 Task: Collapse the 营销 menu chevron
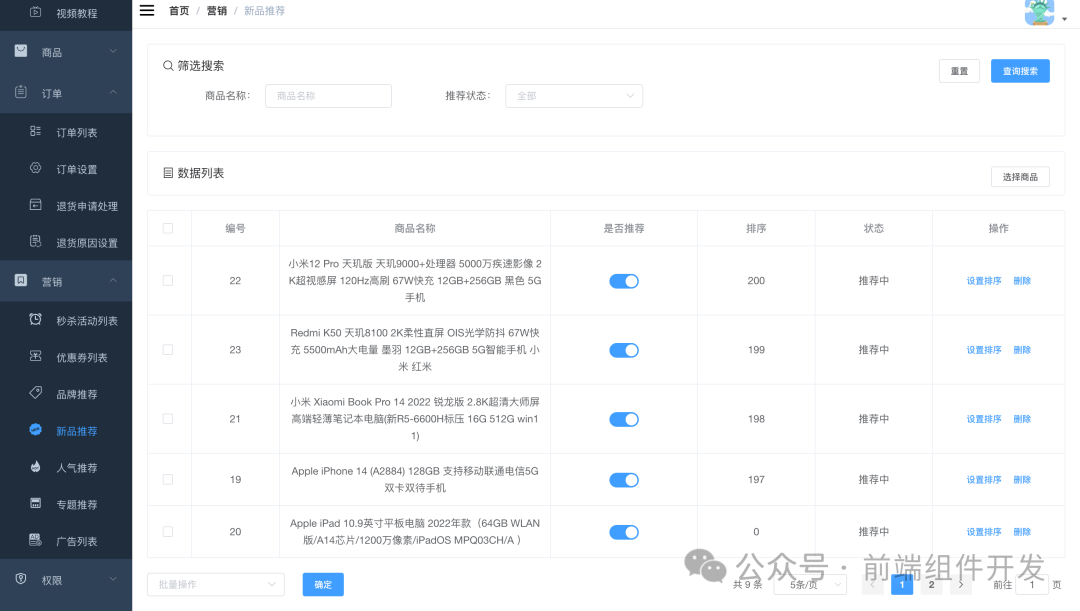click(113, 280)
